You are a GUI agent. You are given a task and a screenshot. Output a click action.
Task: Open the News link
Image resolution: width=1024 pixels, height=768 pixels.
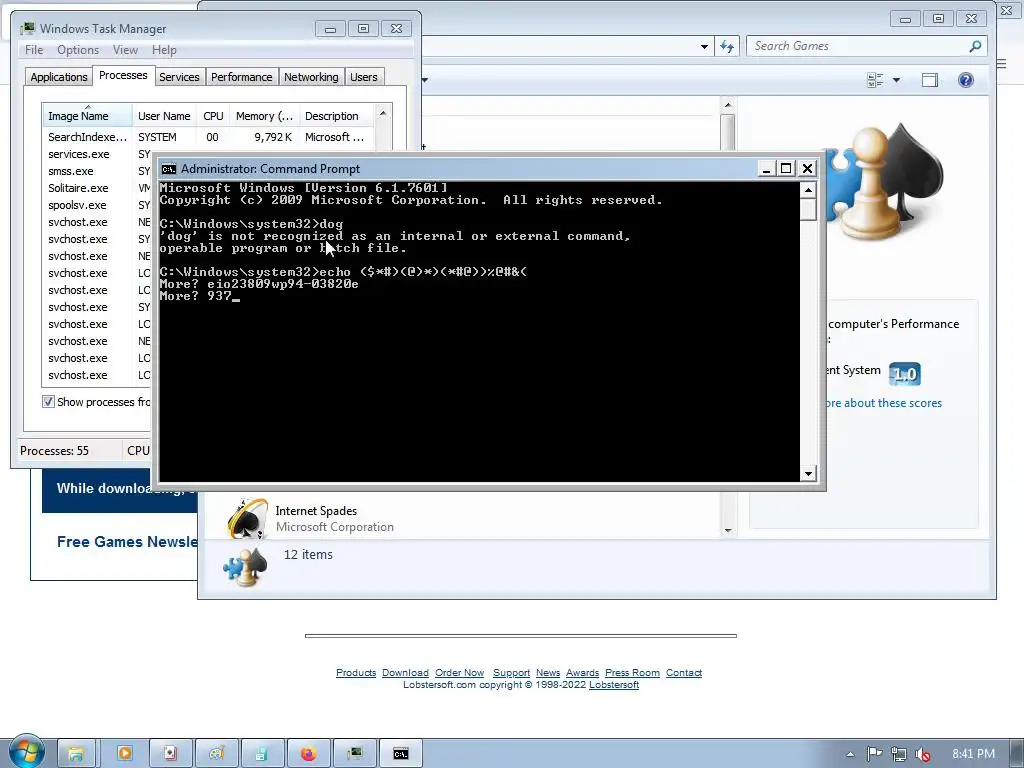548,673
